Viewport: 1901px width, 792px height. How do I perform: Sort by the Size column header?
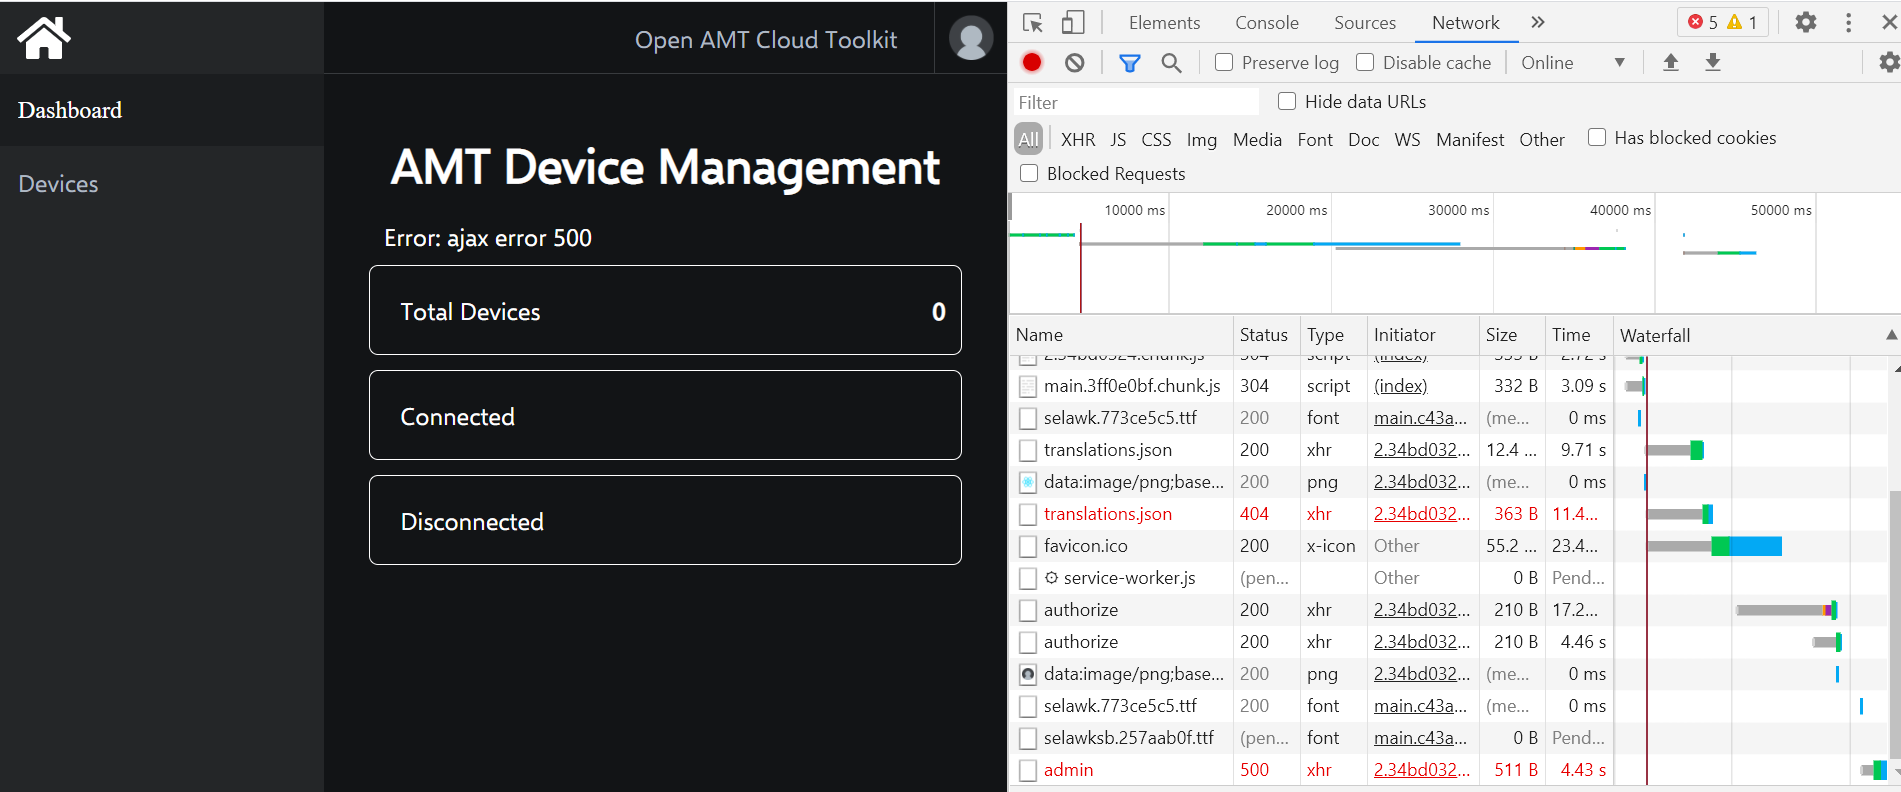coord(1511,335)
